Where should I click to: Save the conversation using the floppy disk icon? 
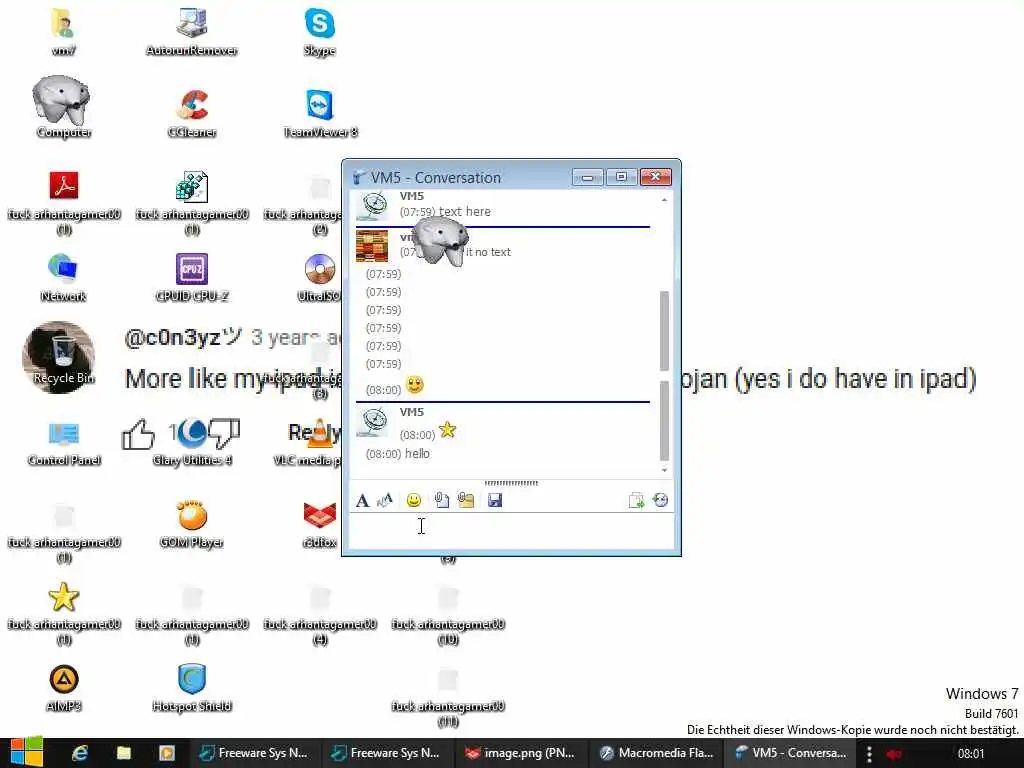pyautogui.click(x=495, y=500)
